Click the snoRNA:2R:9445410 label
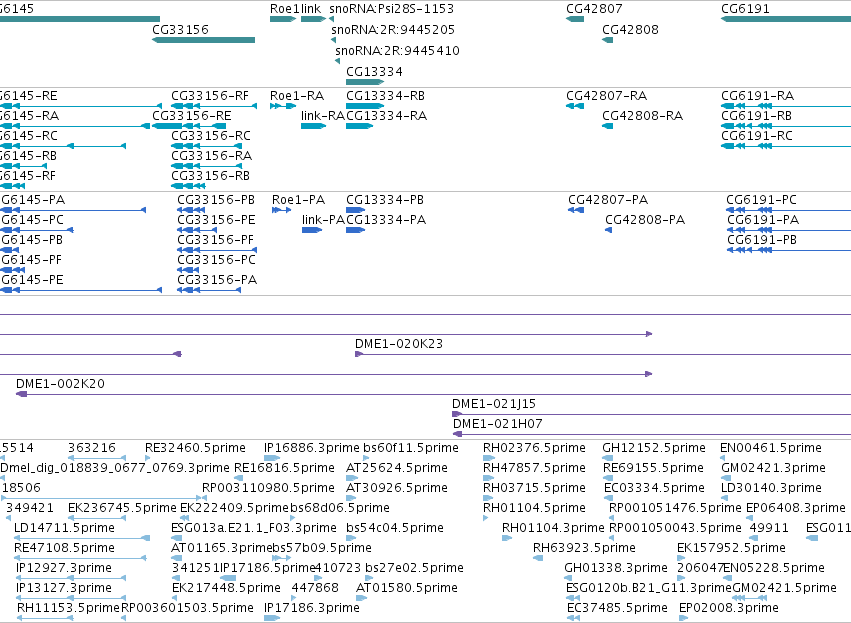This screenshot has height=623, width=851. click(397, 50)
